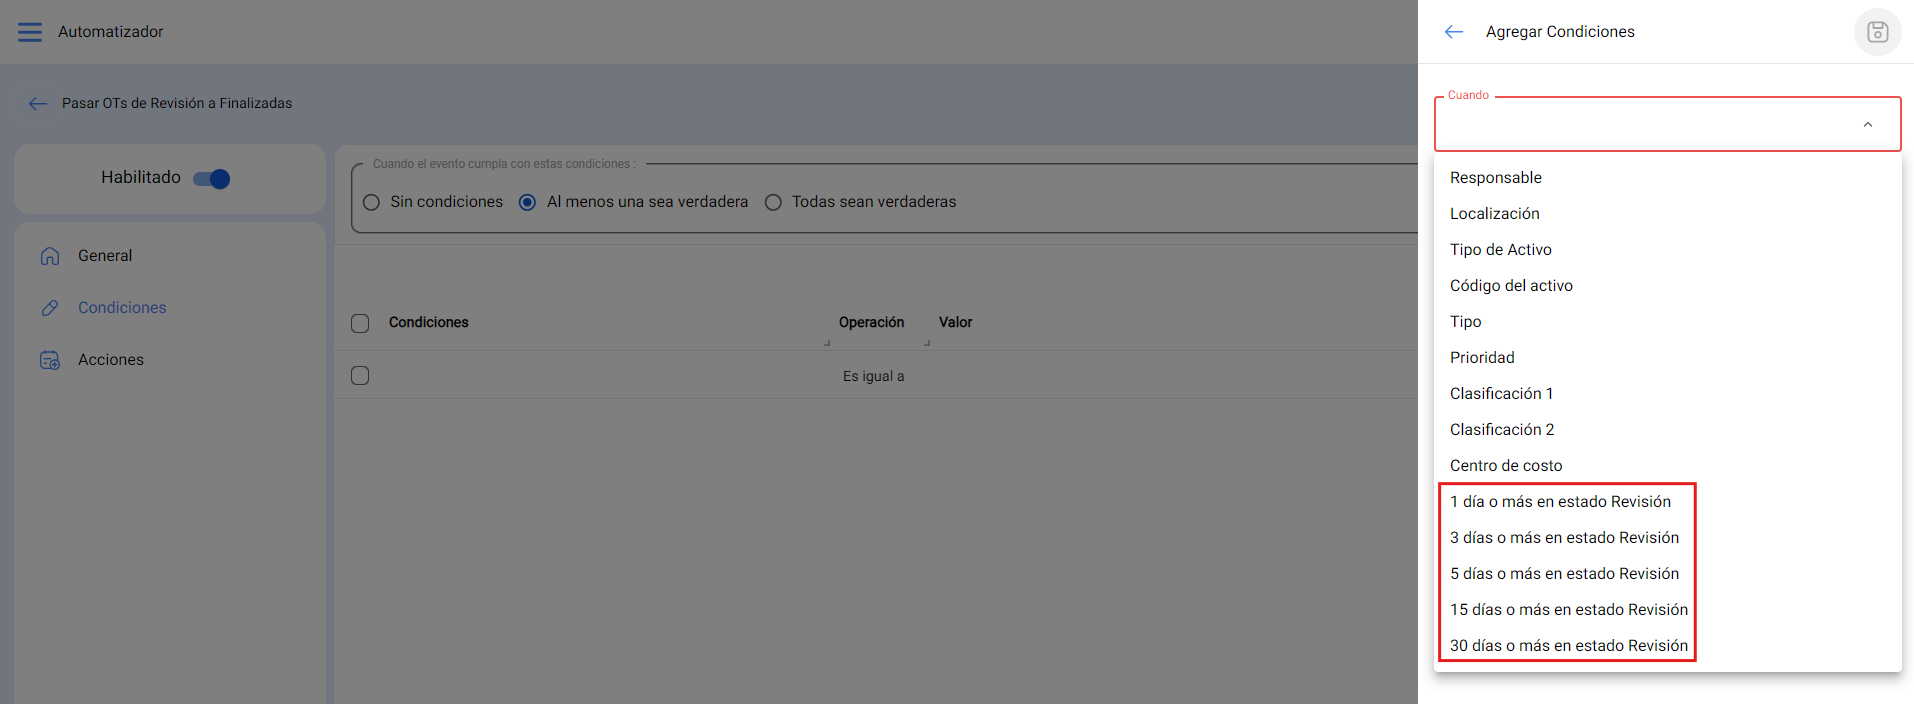Click the back arrow beside Pasar OTs title
This screenshot has width=1914, height=704.
pyautogui.click(x=38, y=104)
